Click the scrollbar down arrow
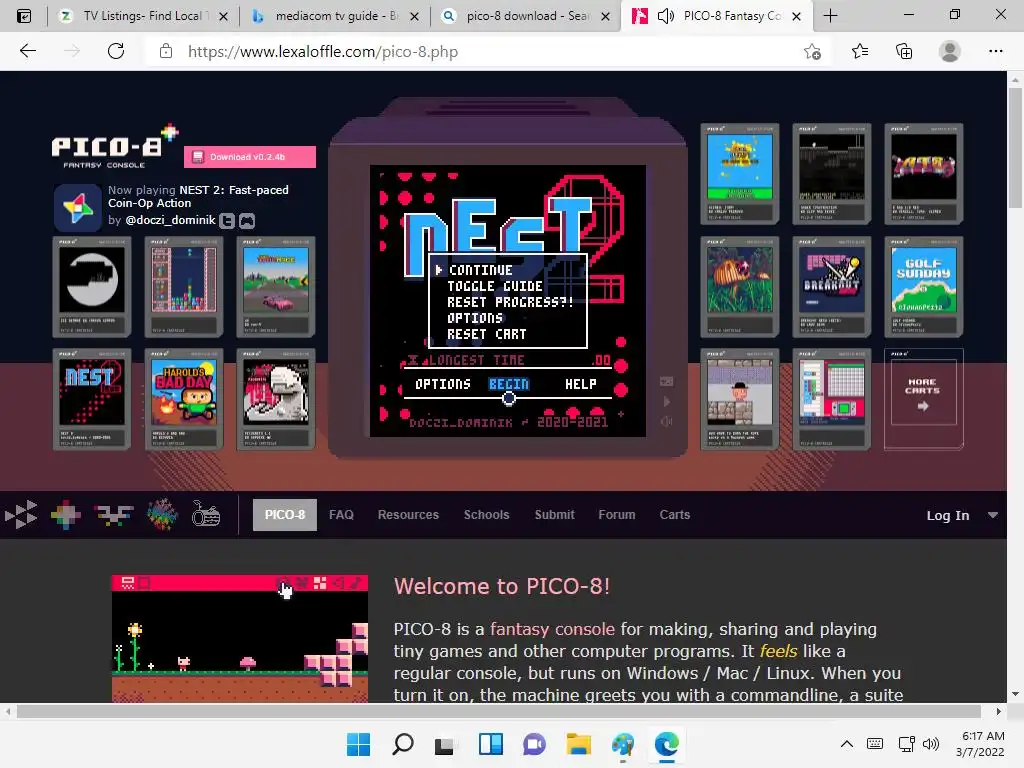The image size is (1024, 768). pos(1014,694)
